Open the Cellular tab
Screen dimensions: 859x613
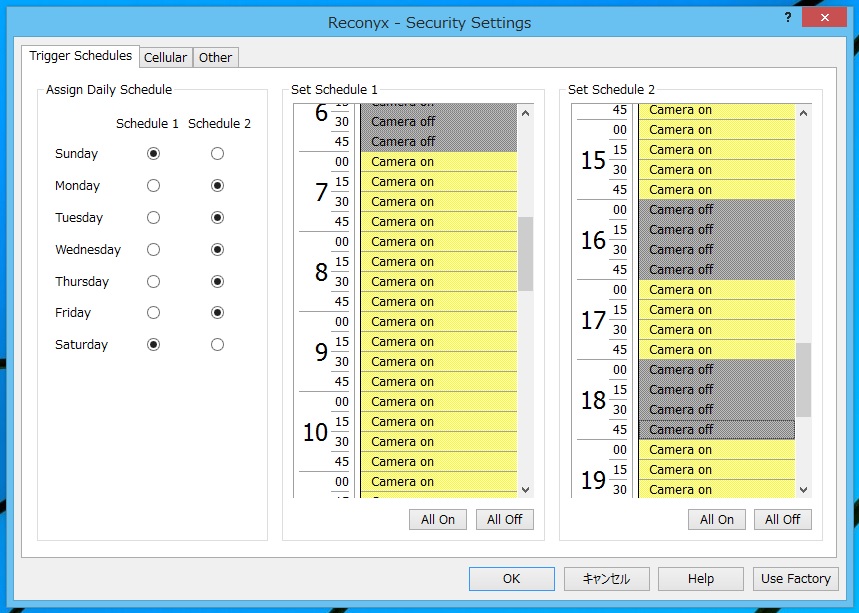pyautogui.click(x=165, y=58)
